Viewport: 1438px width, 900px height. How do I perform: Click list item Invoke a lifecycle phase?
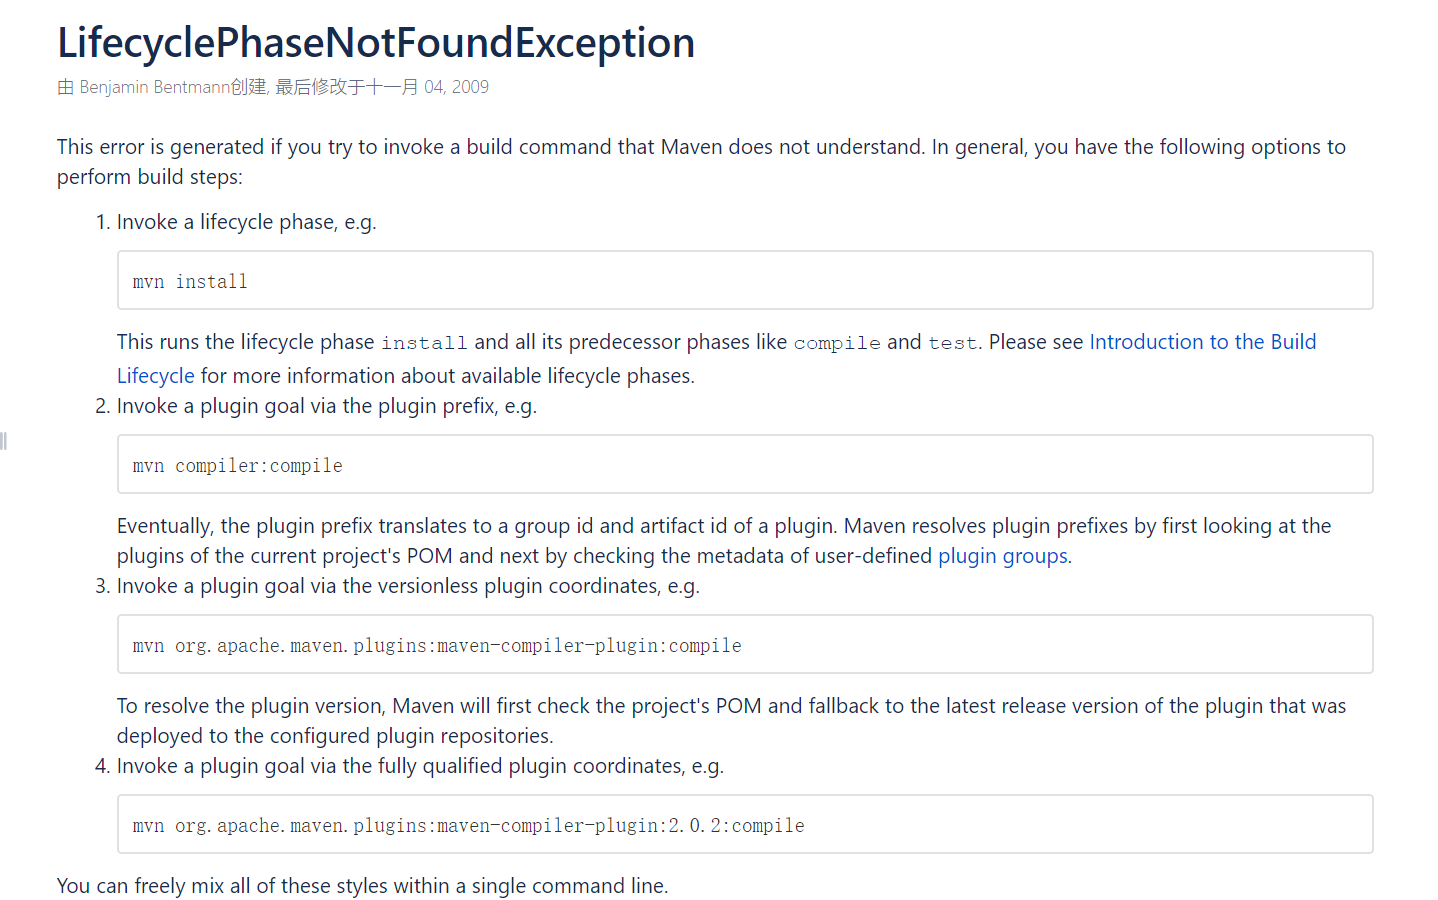[x=246, y=222]
